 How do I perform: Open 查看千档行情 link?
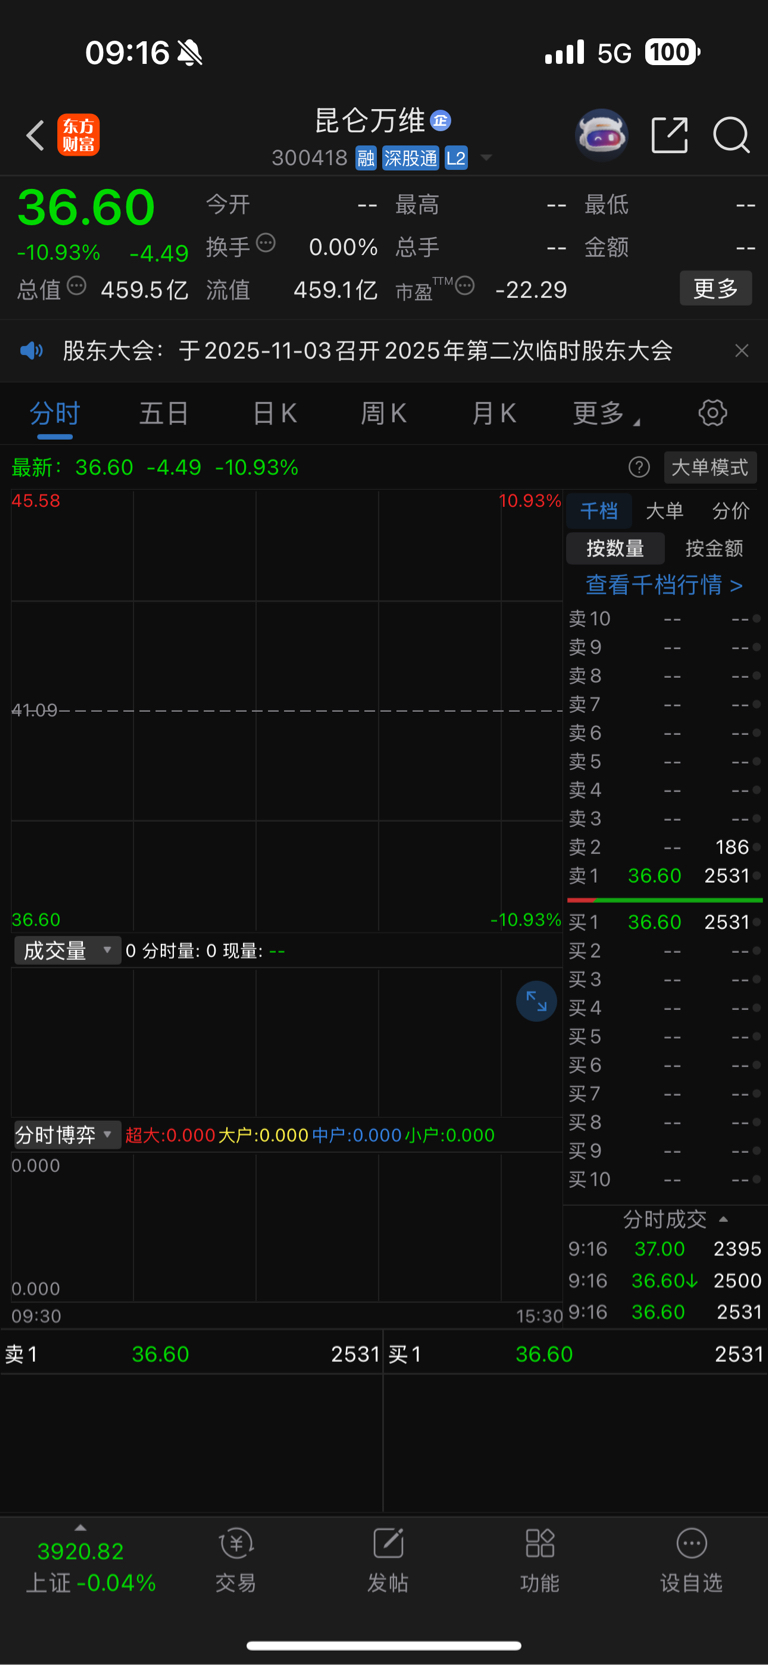pos(664,585)
